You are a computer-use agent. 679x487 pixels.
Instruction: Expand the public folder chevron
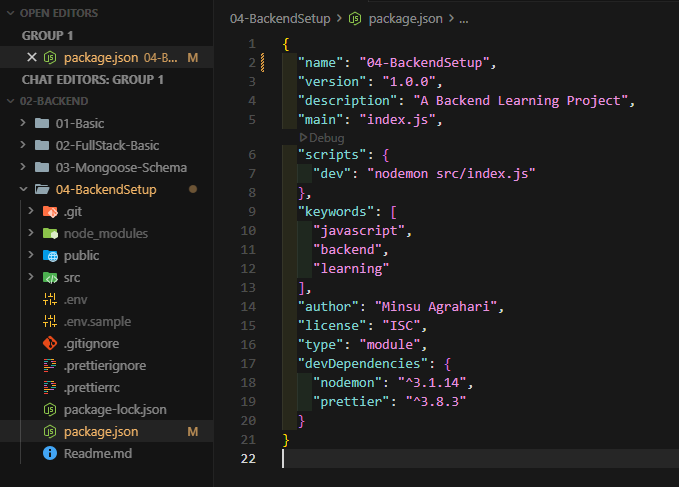(x=31, y=255)
